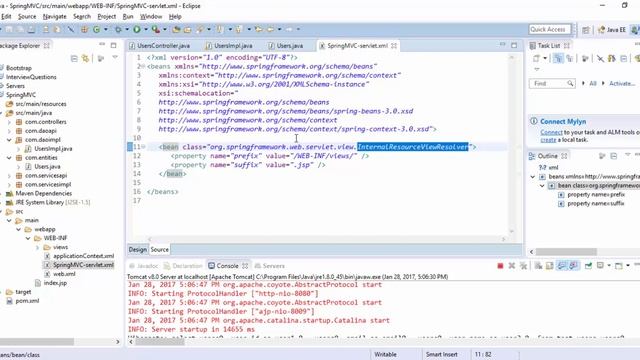
Task: Click the Debug bug icon in toolbar
Action: 118,29
